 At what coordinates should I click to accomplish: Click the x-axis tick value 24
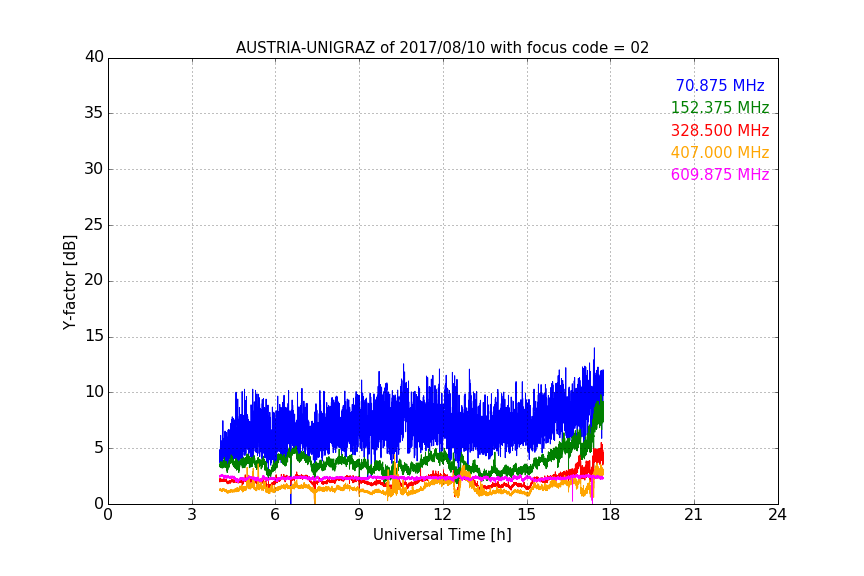777,515
